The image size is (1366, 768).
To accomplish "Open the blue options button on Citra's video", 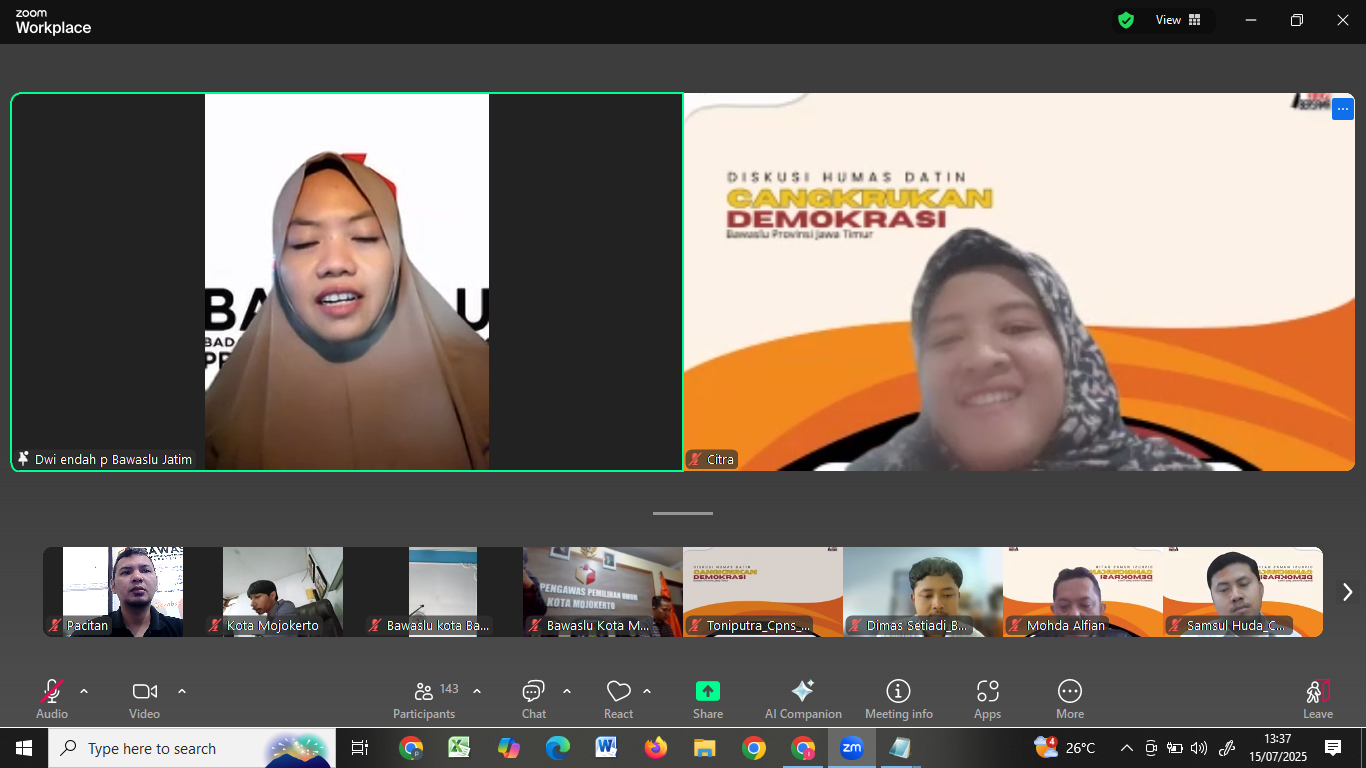I will point(1342,109).
